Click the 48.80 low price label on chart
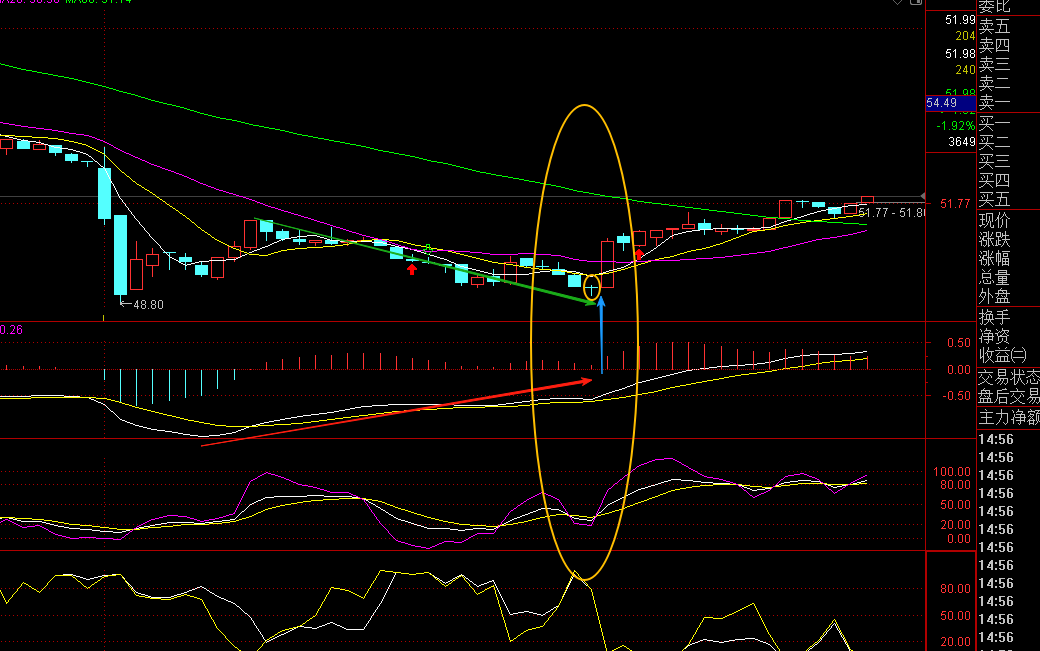 148,305
